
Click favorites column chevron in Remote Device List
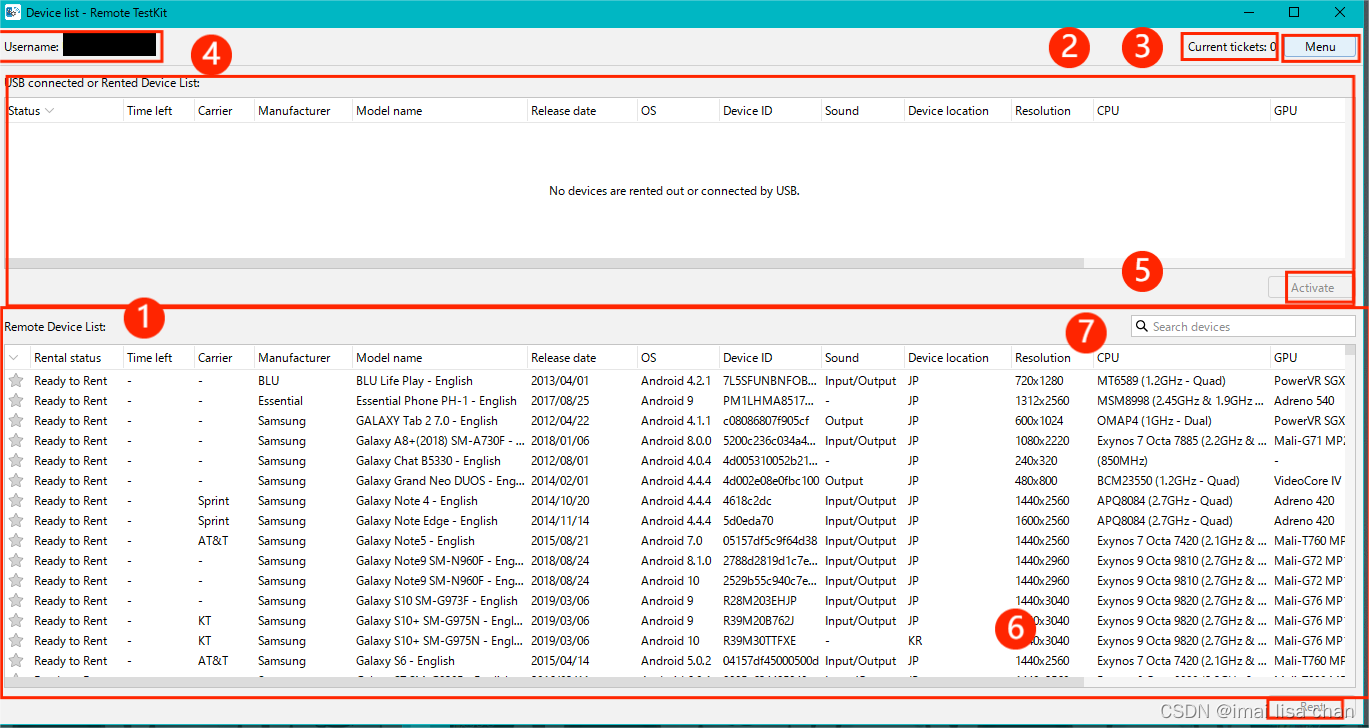tap(14, 357)
